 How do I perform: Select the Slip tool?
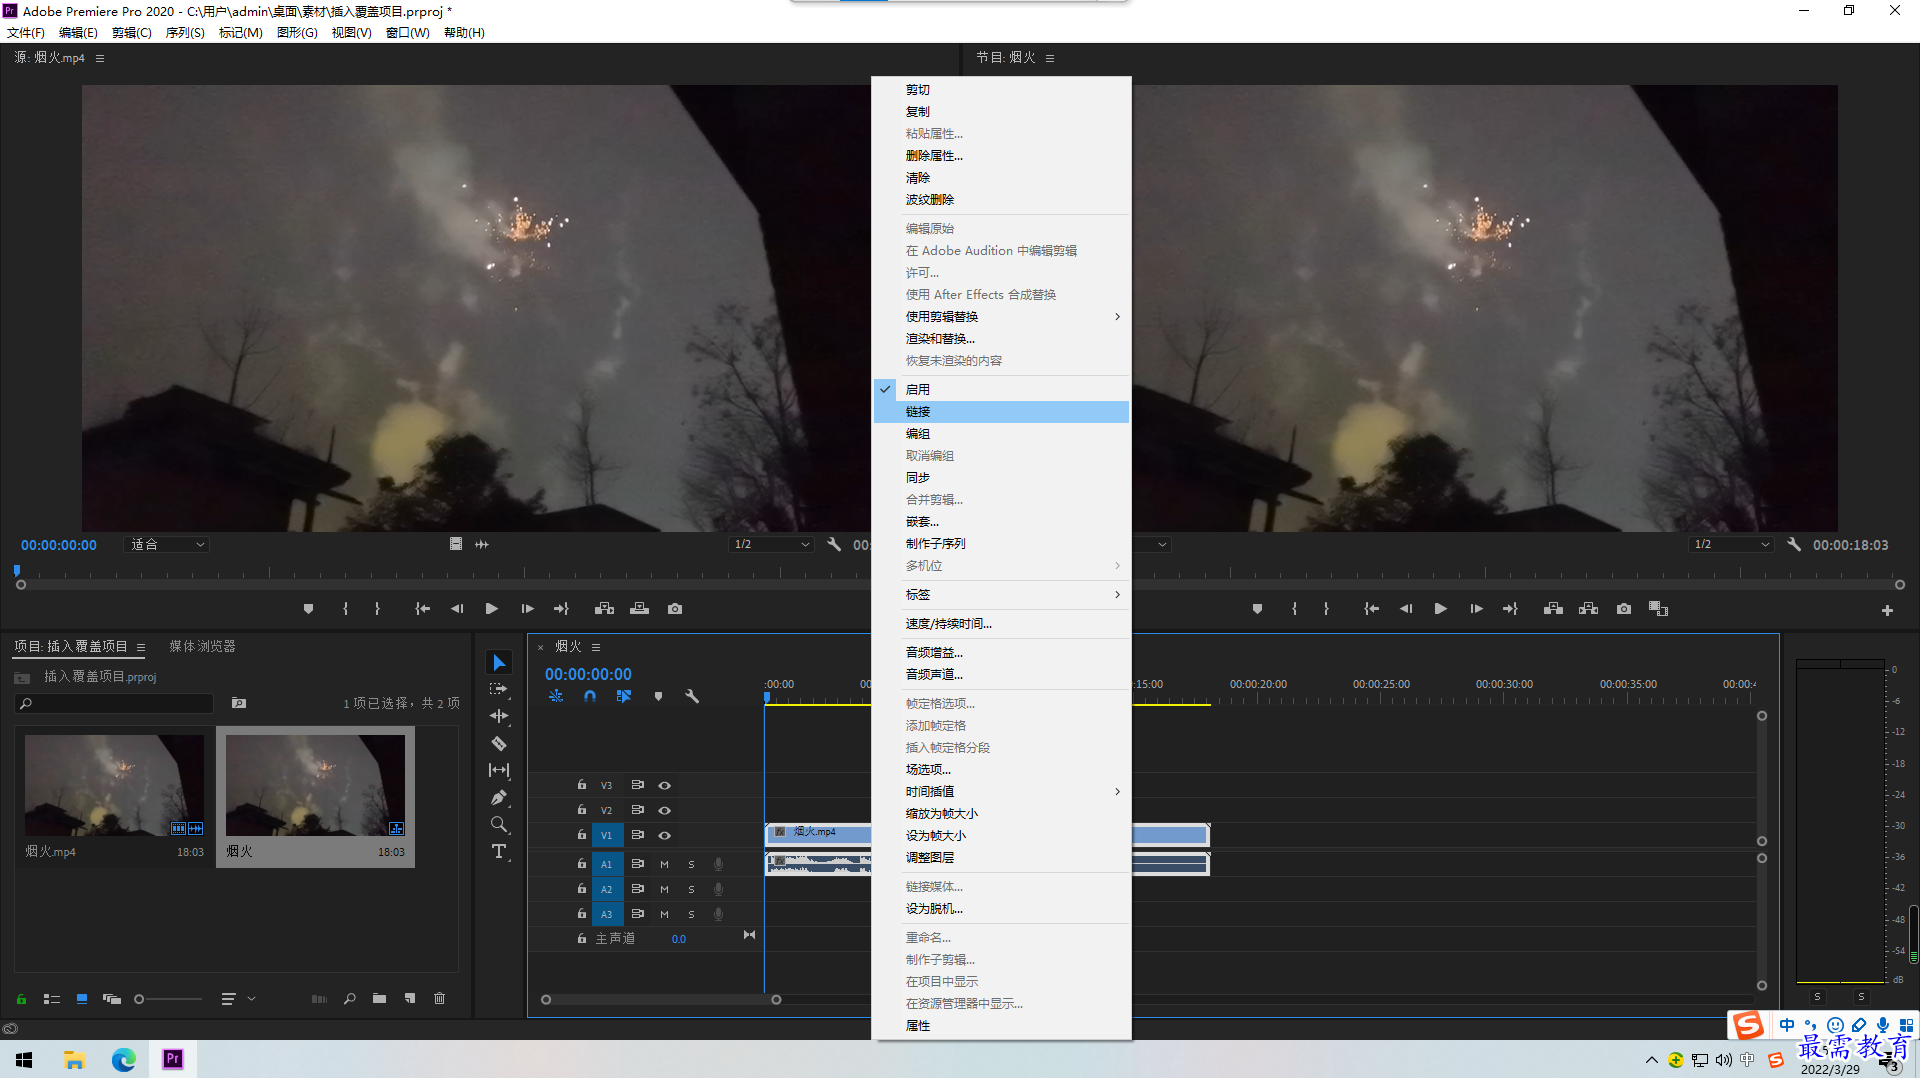tap(499, 770)
